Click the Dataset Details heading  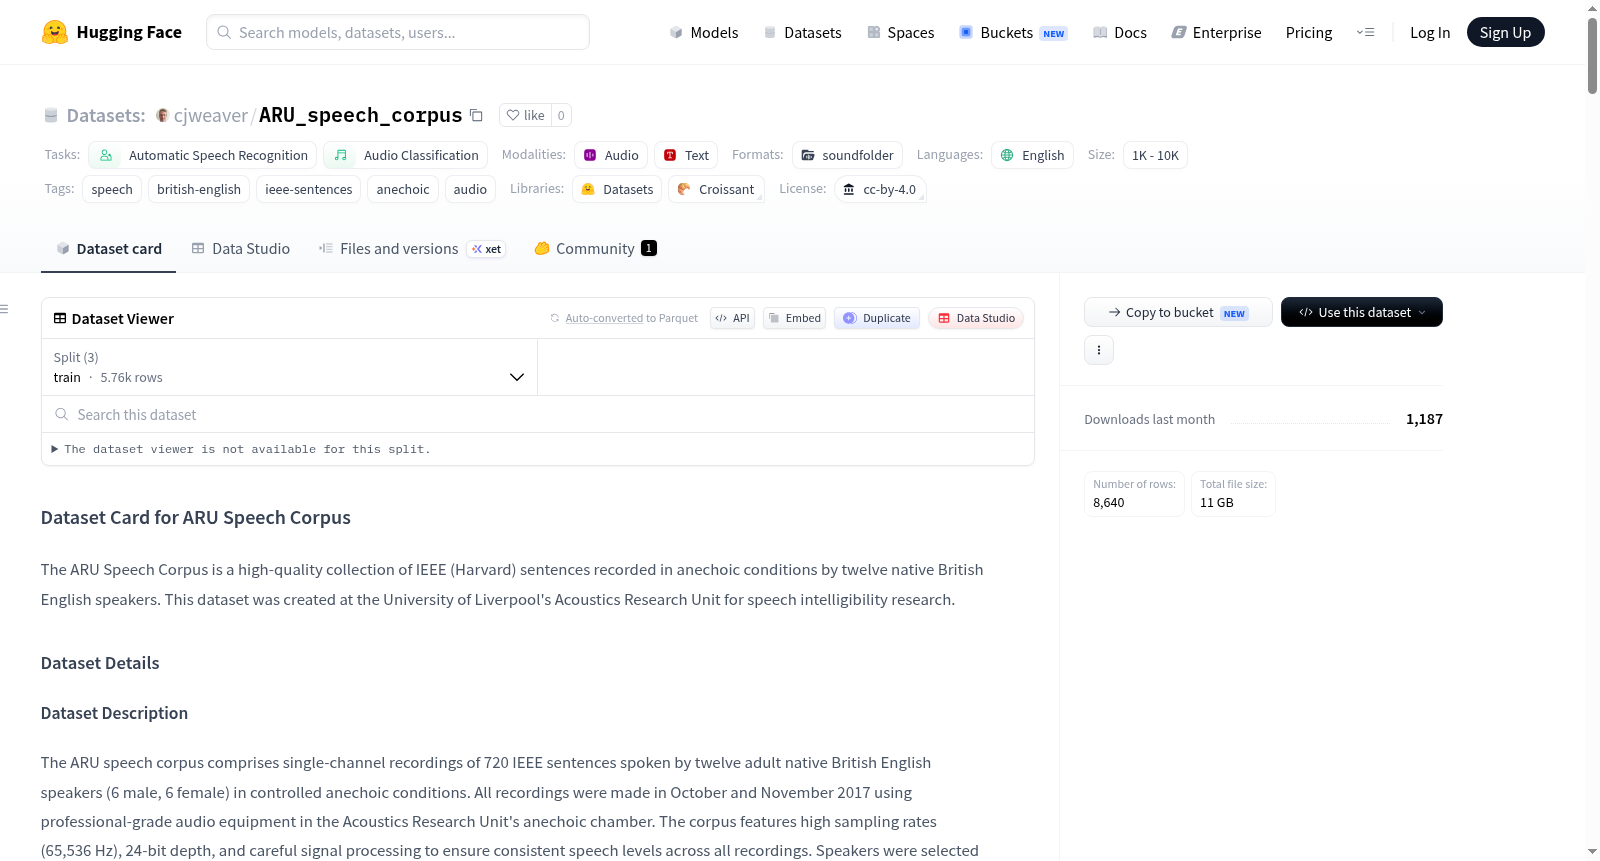[100, 663]
